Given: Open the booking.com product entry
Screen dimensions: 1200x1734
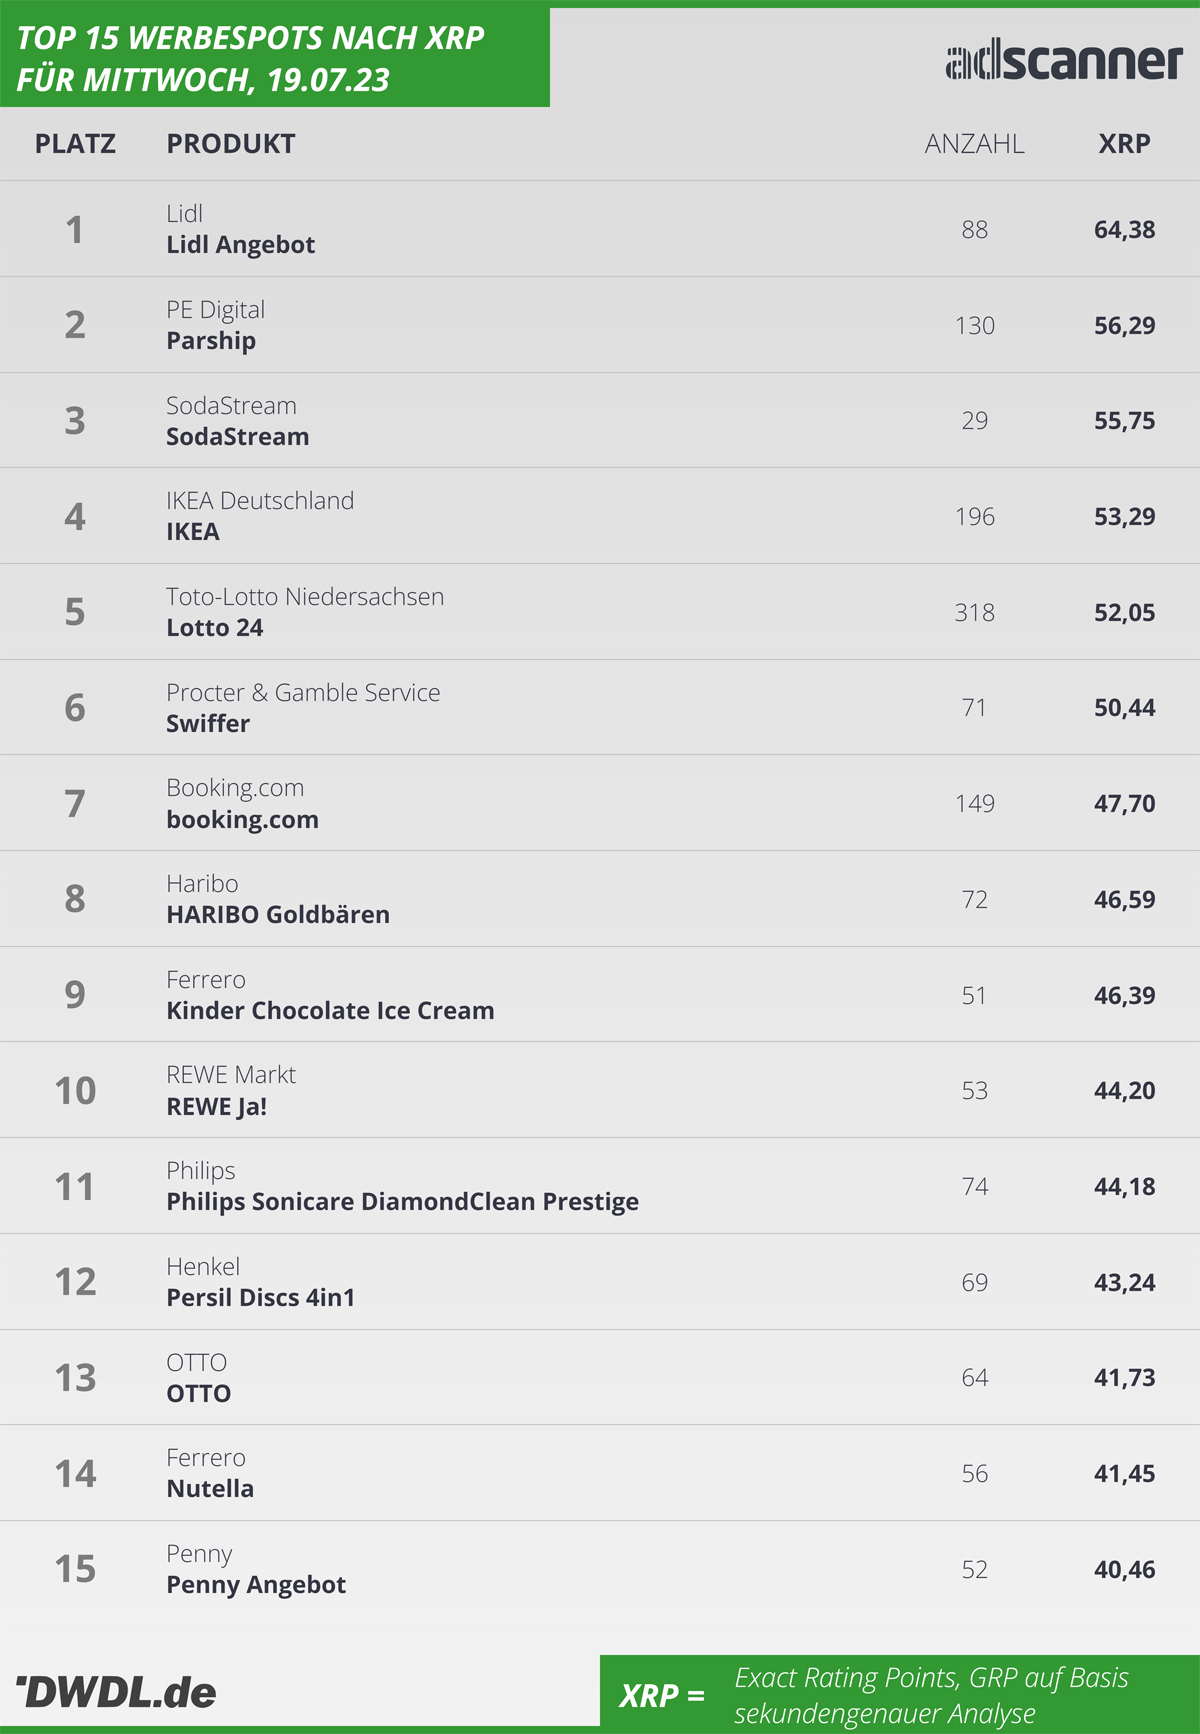Looking at the screenshot, I should click(x=243, y=820).
